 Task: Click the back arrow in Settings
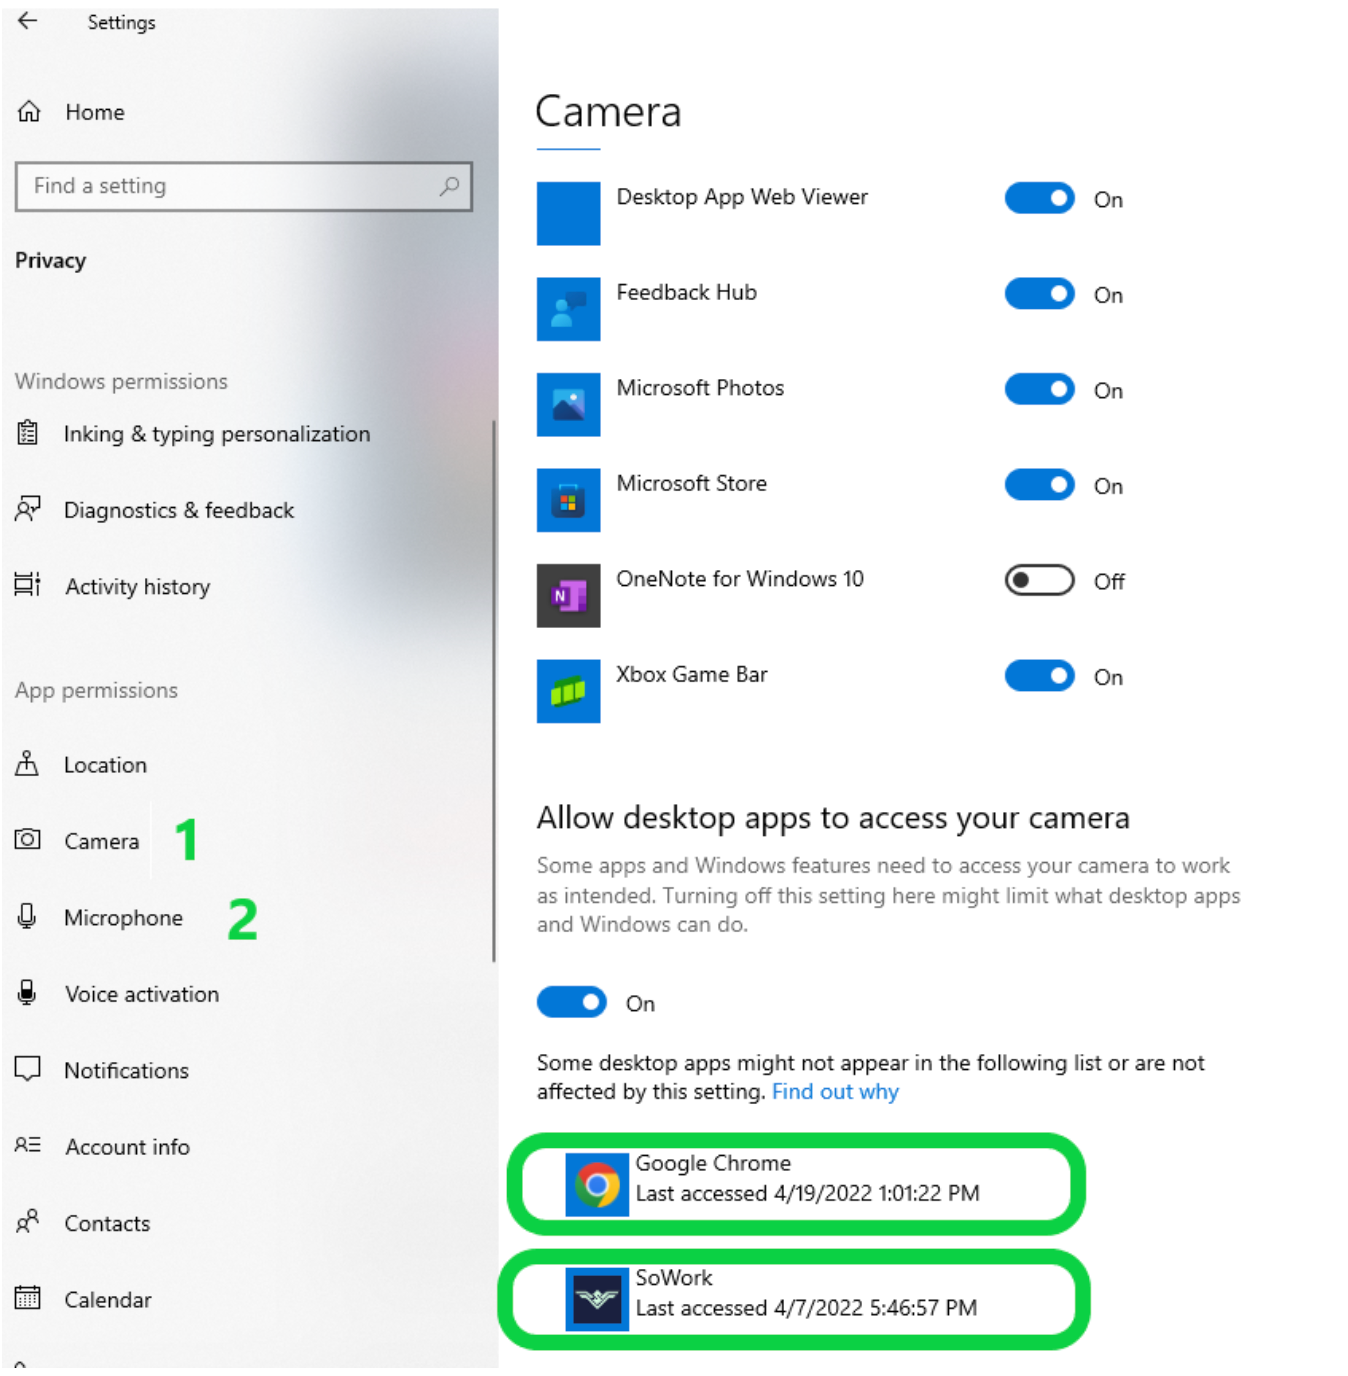28,21
